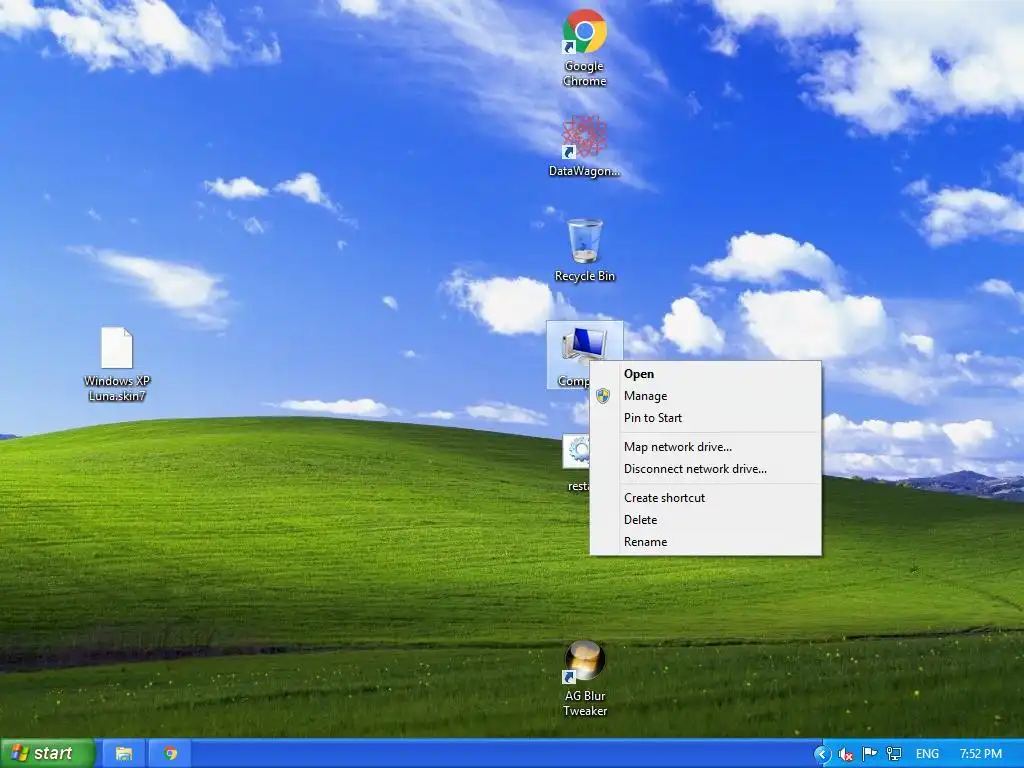Choose Open from the context menu

(x=705, y=374)
